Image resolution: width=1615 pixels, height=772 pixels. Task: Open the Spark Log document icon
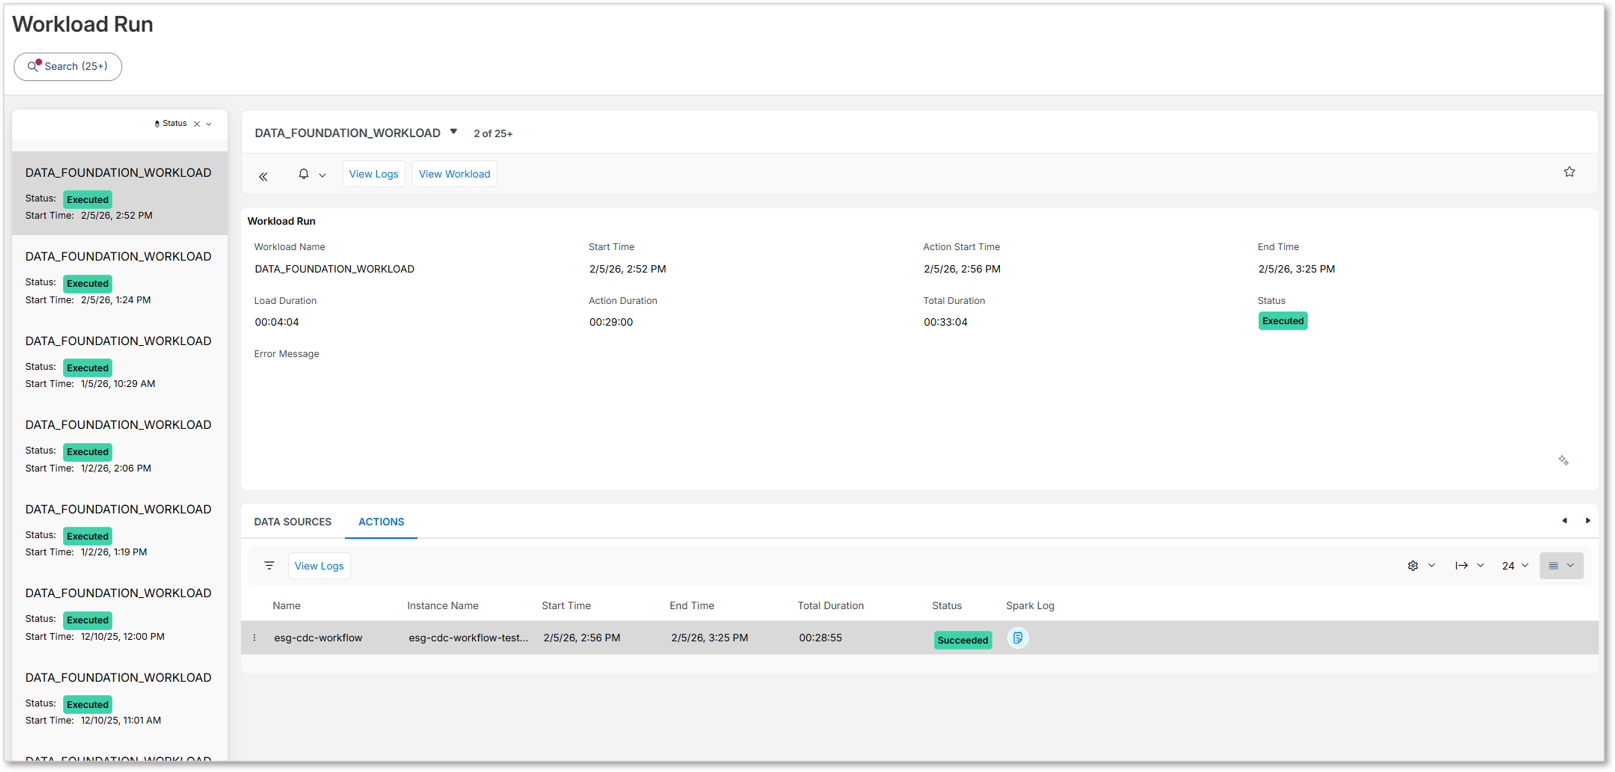click(x=1017, y=638)
